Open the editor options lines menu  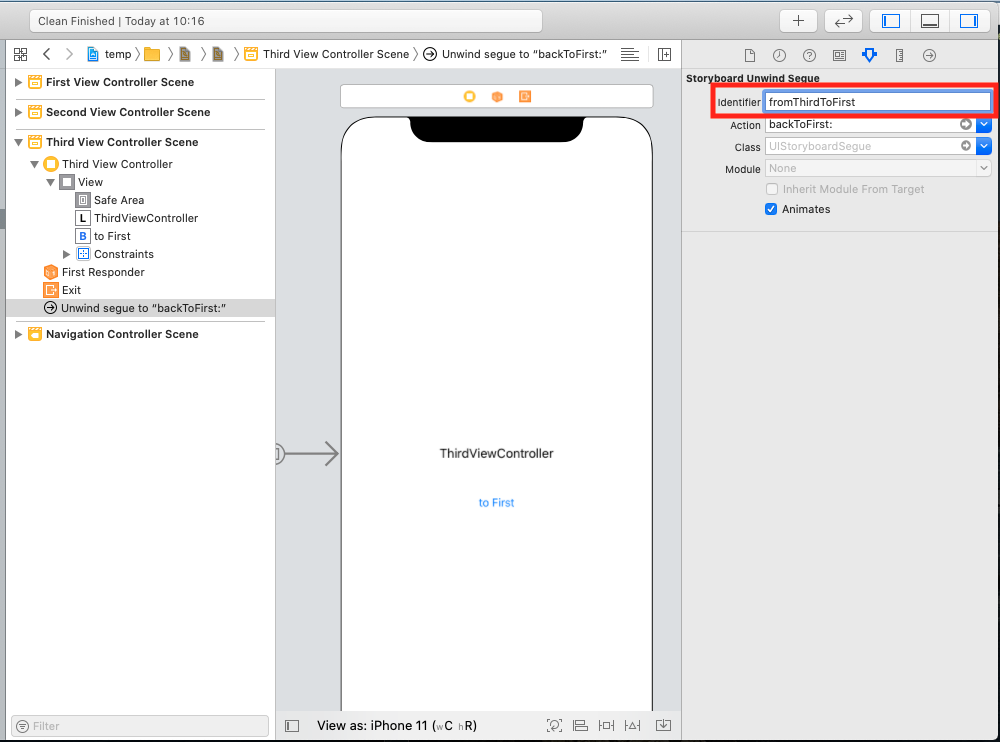coord(629,54)
